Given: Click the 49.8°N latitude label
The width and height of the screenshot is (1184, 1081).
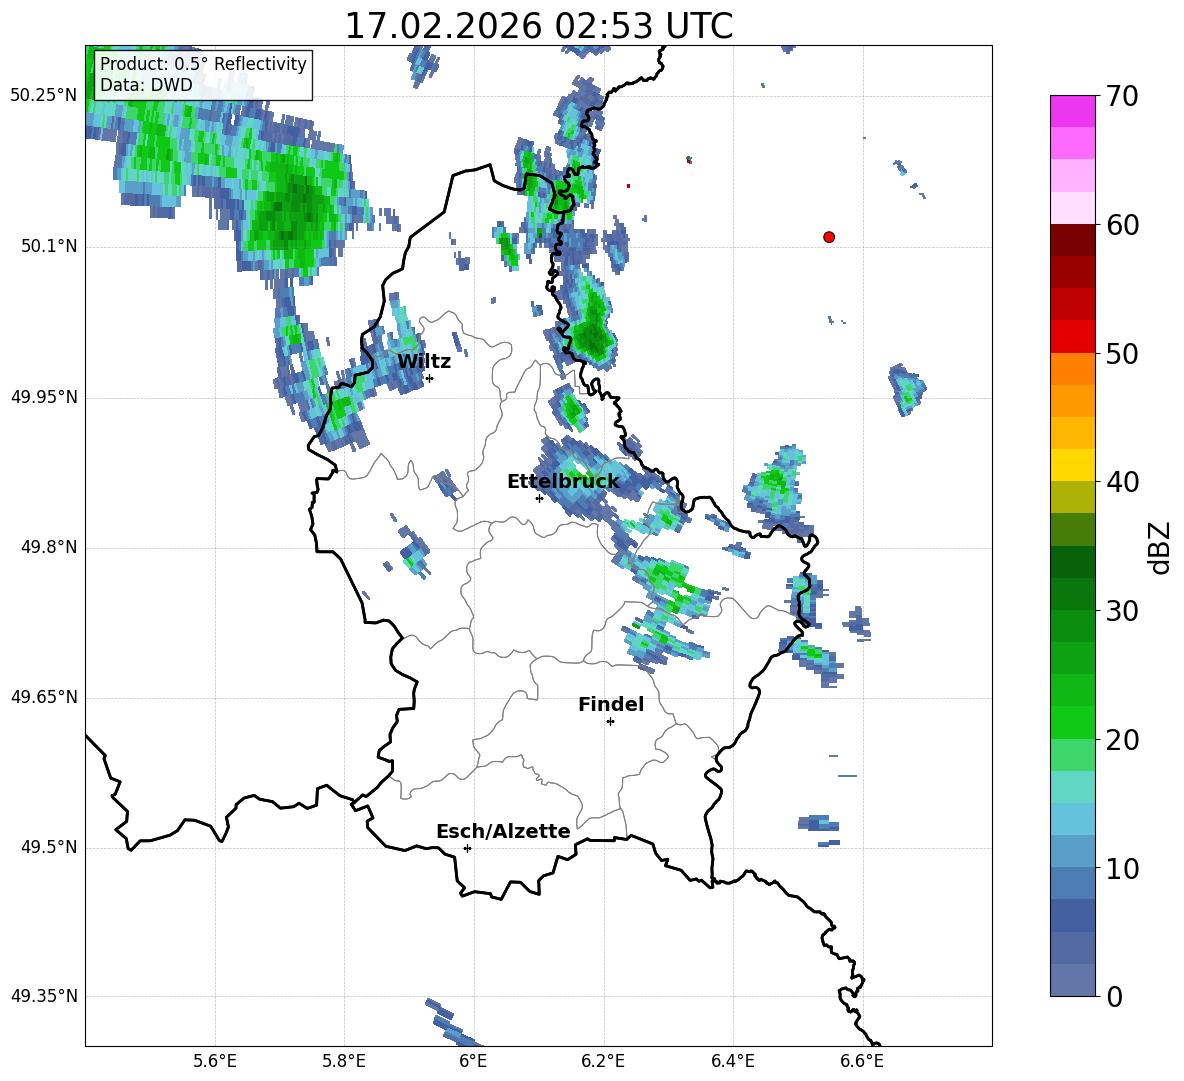Looking at the screenshot, I should [49, 547].
